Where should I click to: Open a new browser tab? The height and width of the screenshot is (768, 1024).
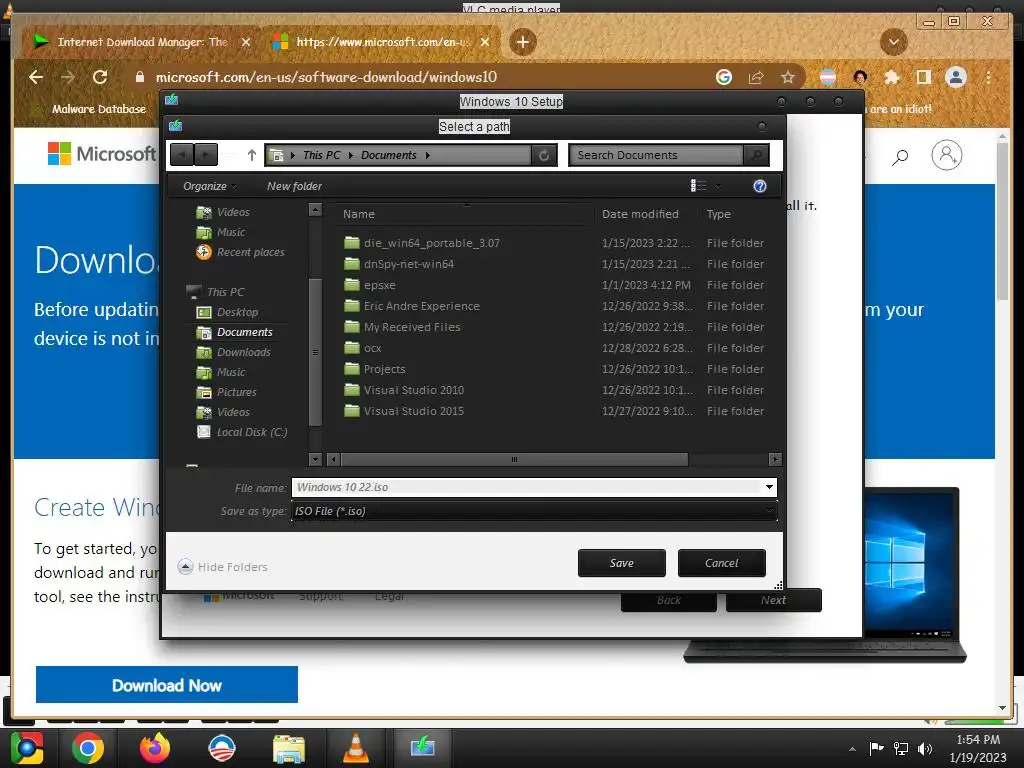(x=522, y=42)
